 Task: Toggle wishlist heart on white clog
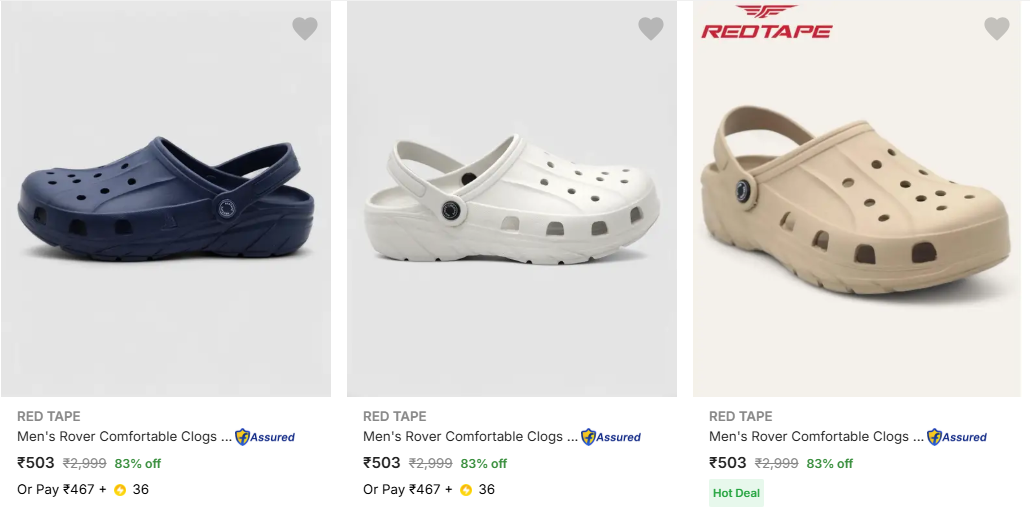651,28
